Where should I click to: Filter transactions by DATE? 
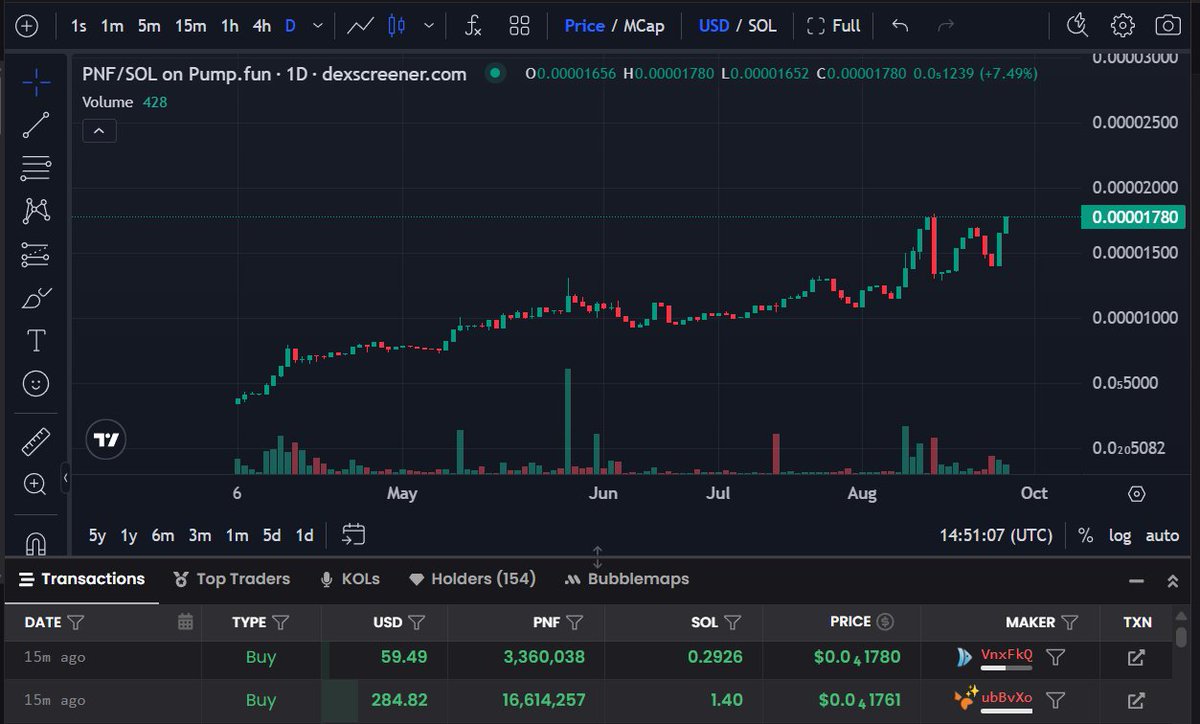click(x=76, y=622)
